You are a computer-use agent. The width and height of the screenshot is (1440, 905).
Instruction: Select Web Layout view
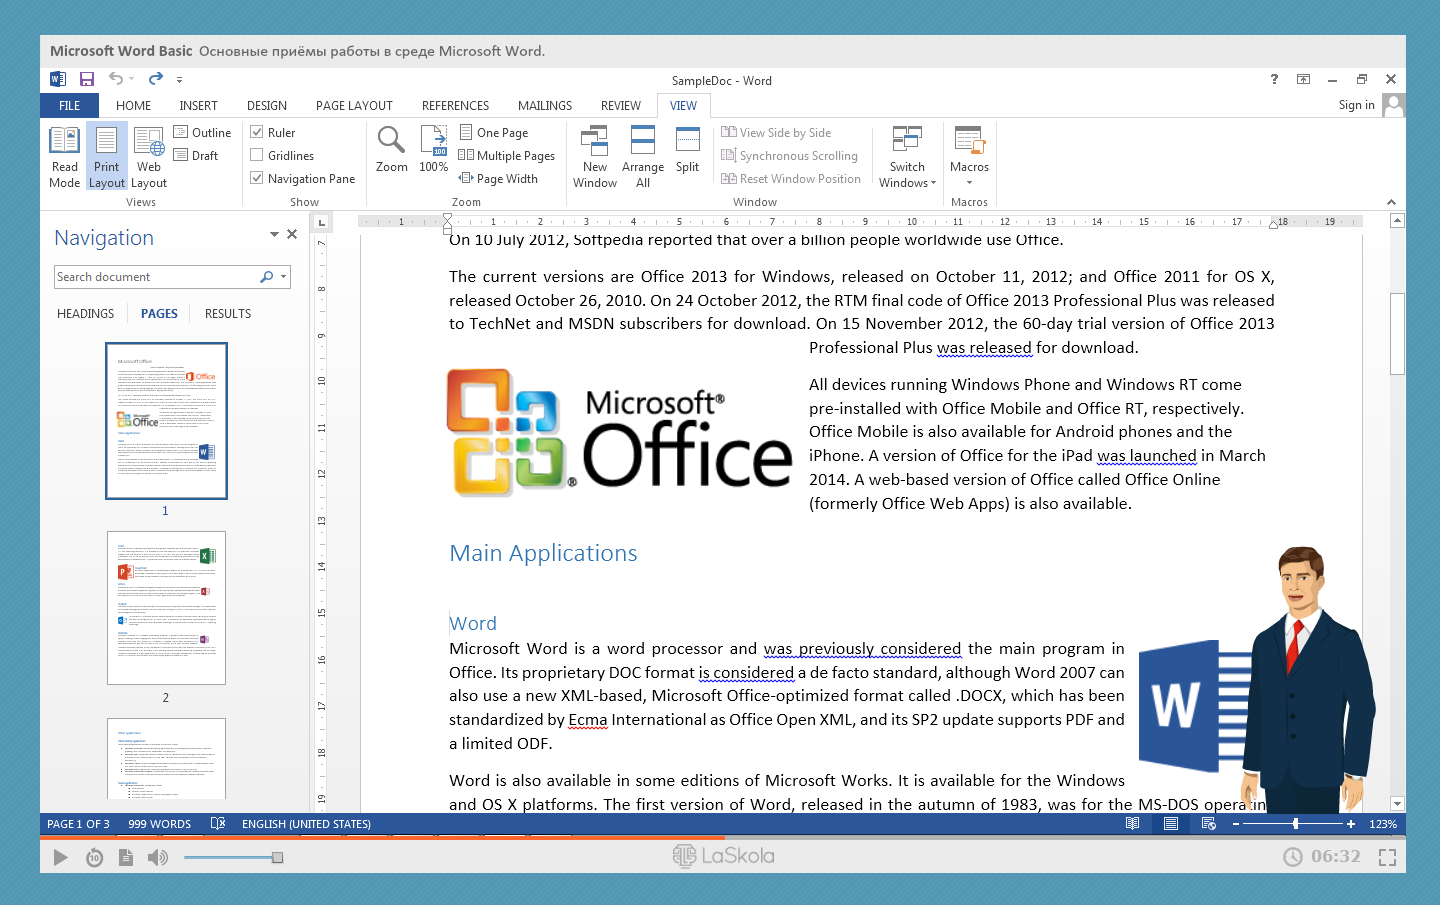[x=149, y=156]
